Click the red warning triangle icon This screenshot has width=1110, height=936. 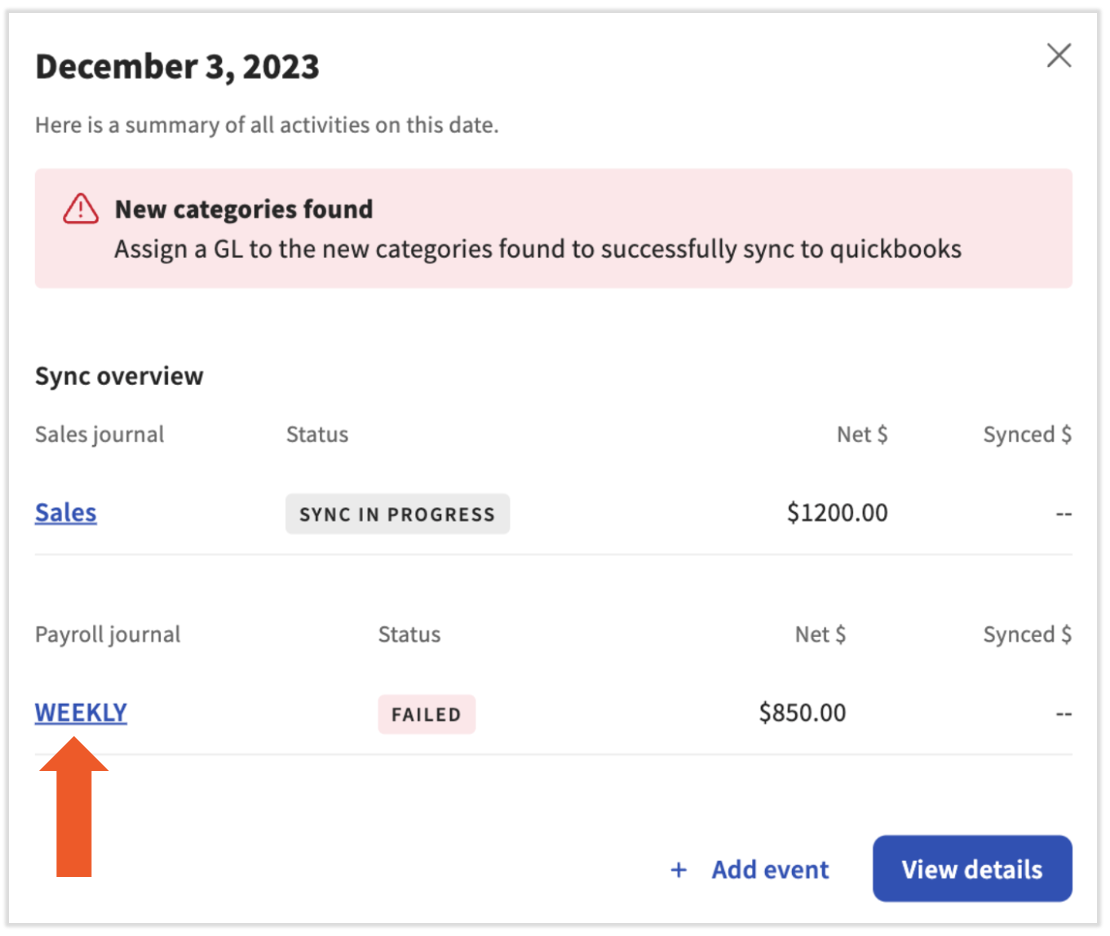pos(80,209)
